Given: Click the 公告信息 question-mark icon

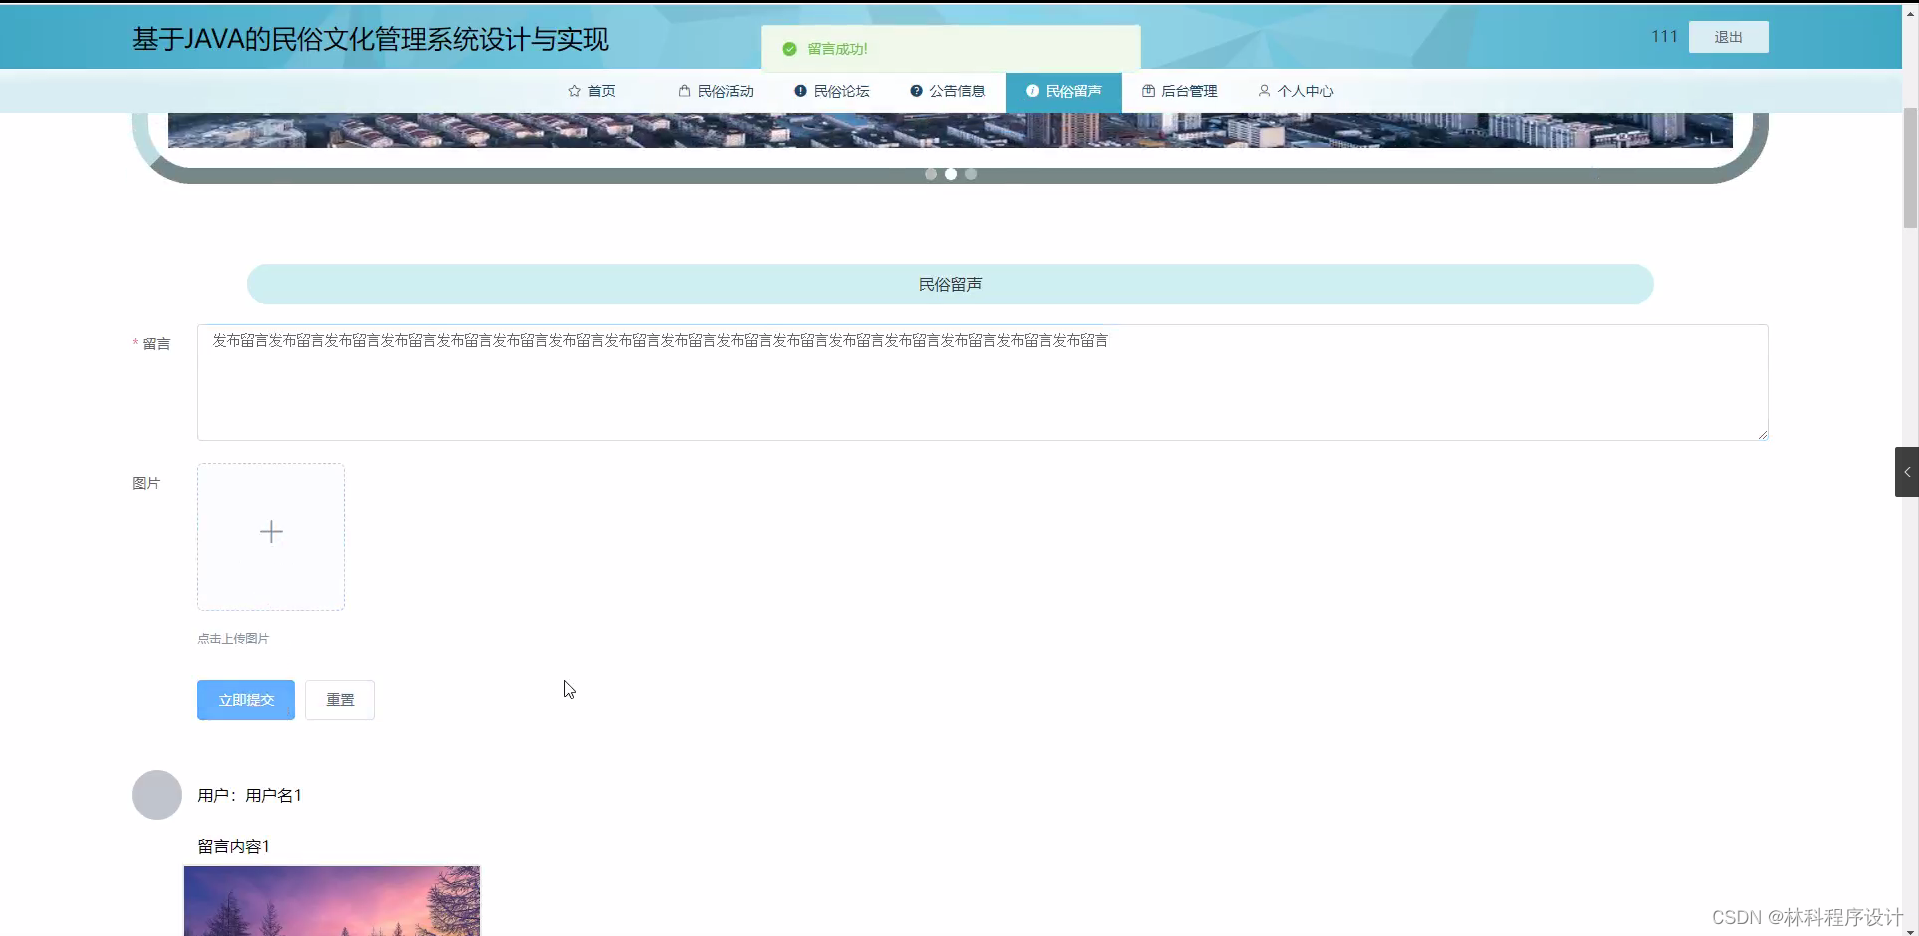Looking at the screenshot, I should click(x=916, y=91).
